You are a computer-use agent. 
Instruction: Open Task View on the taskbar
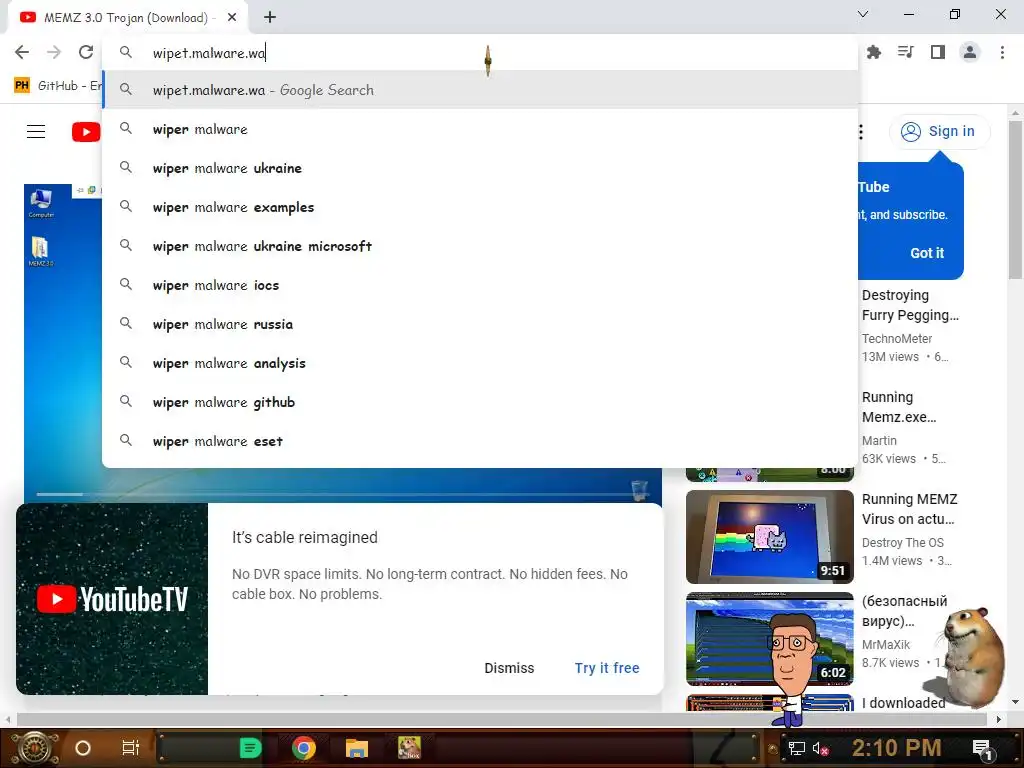coord(131,748)
